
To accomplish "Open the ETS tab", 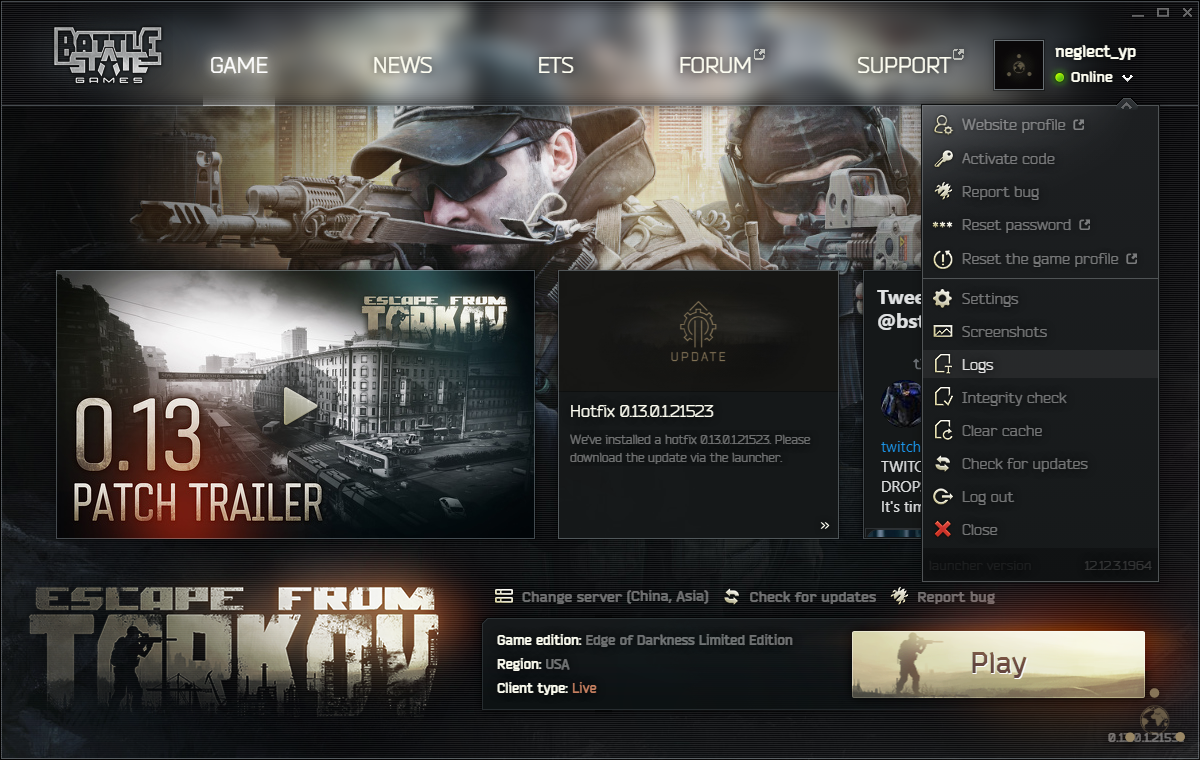I will point(555,65).
